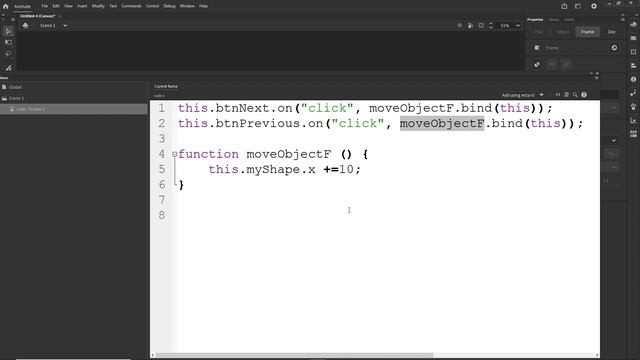Open the Commands menu
The width and height of the screenshot is (640, 360).
point(131,6)
